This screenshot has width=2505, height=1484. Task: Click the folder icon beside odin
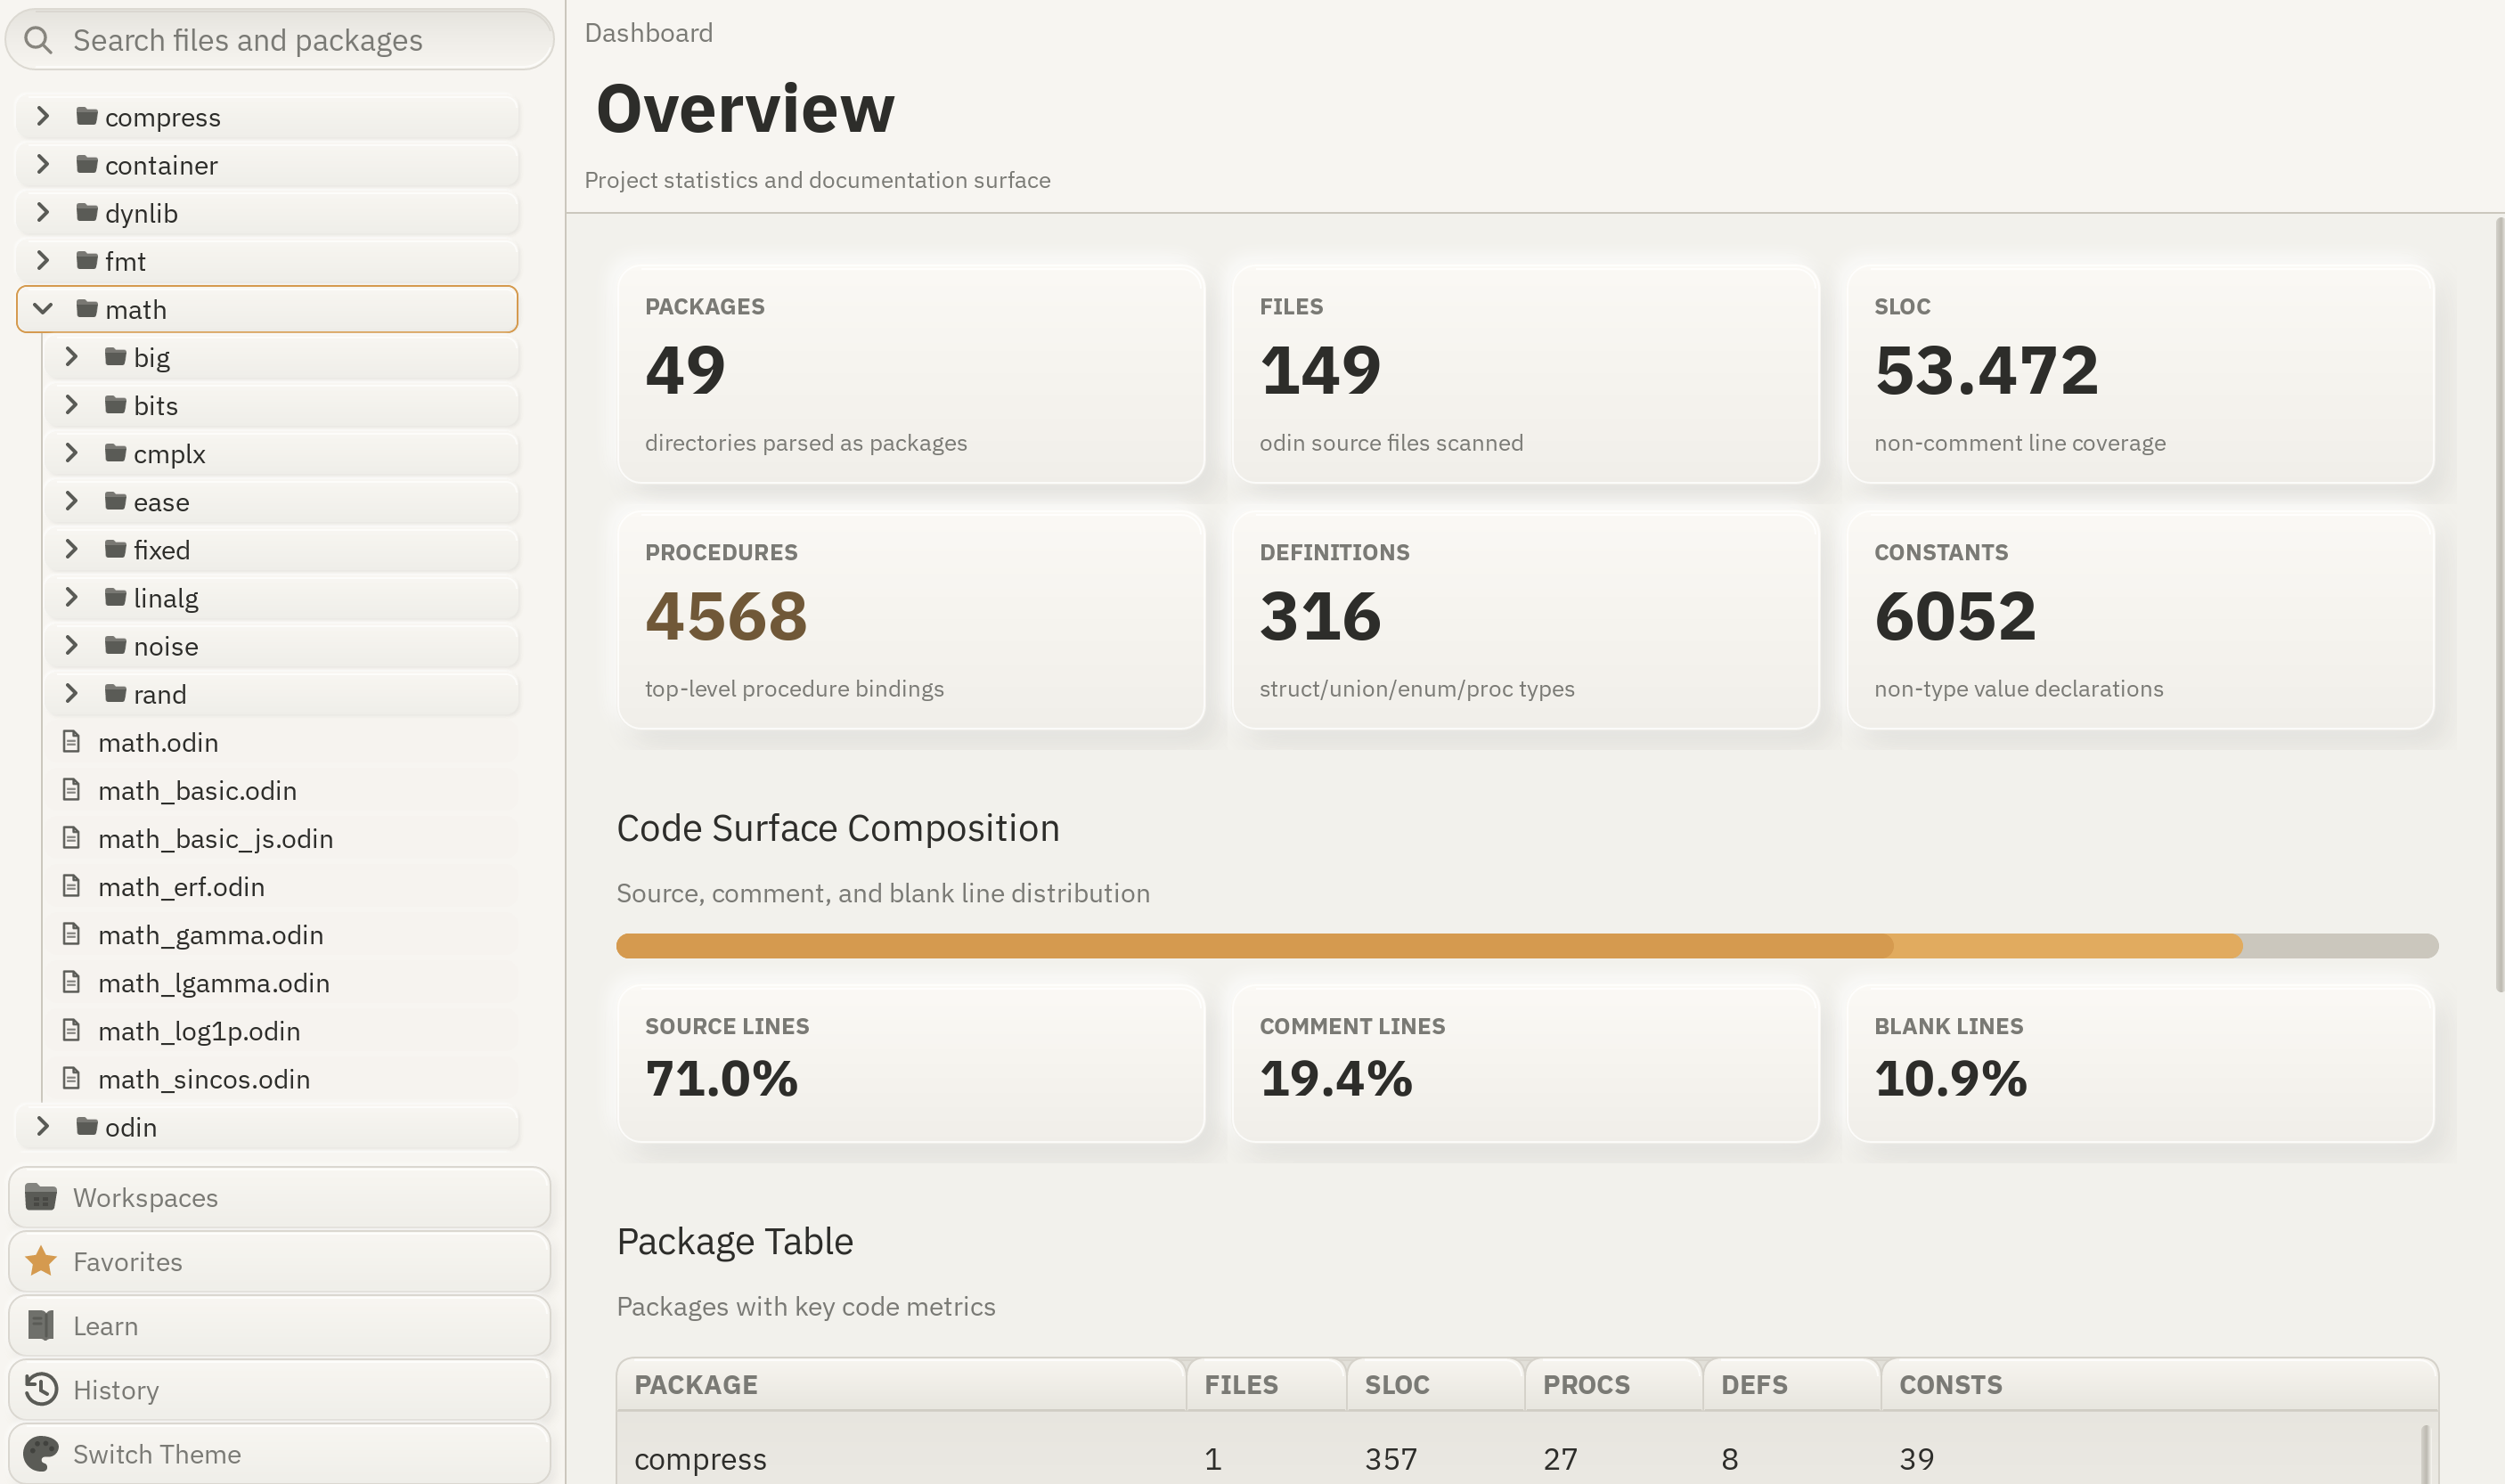click(87, 1126)
